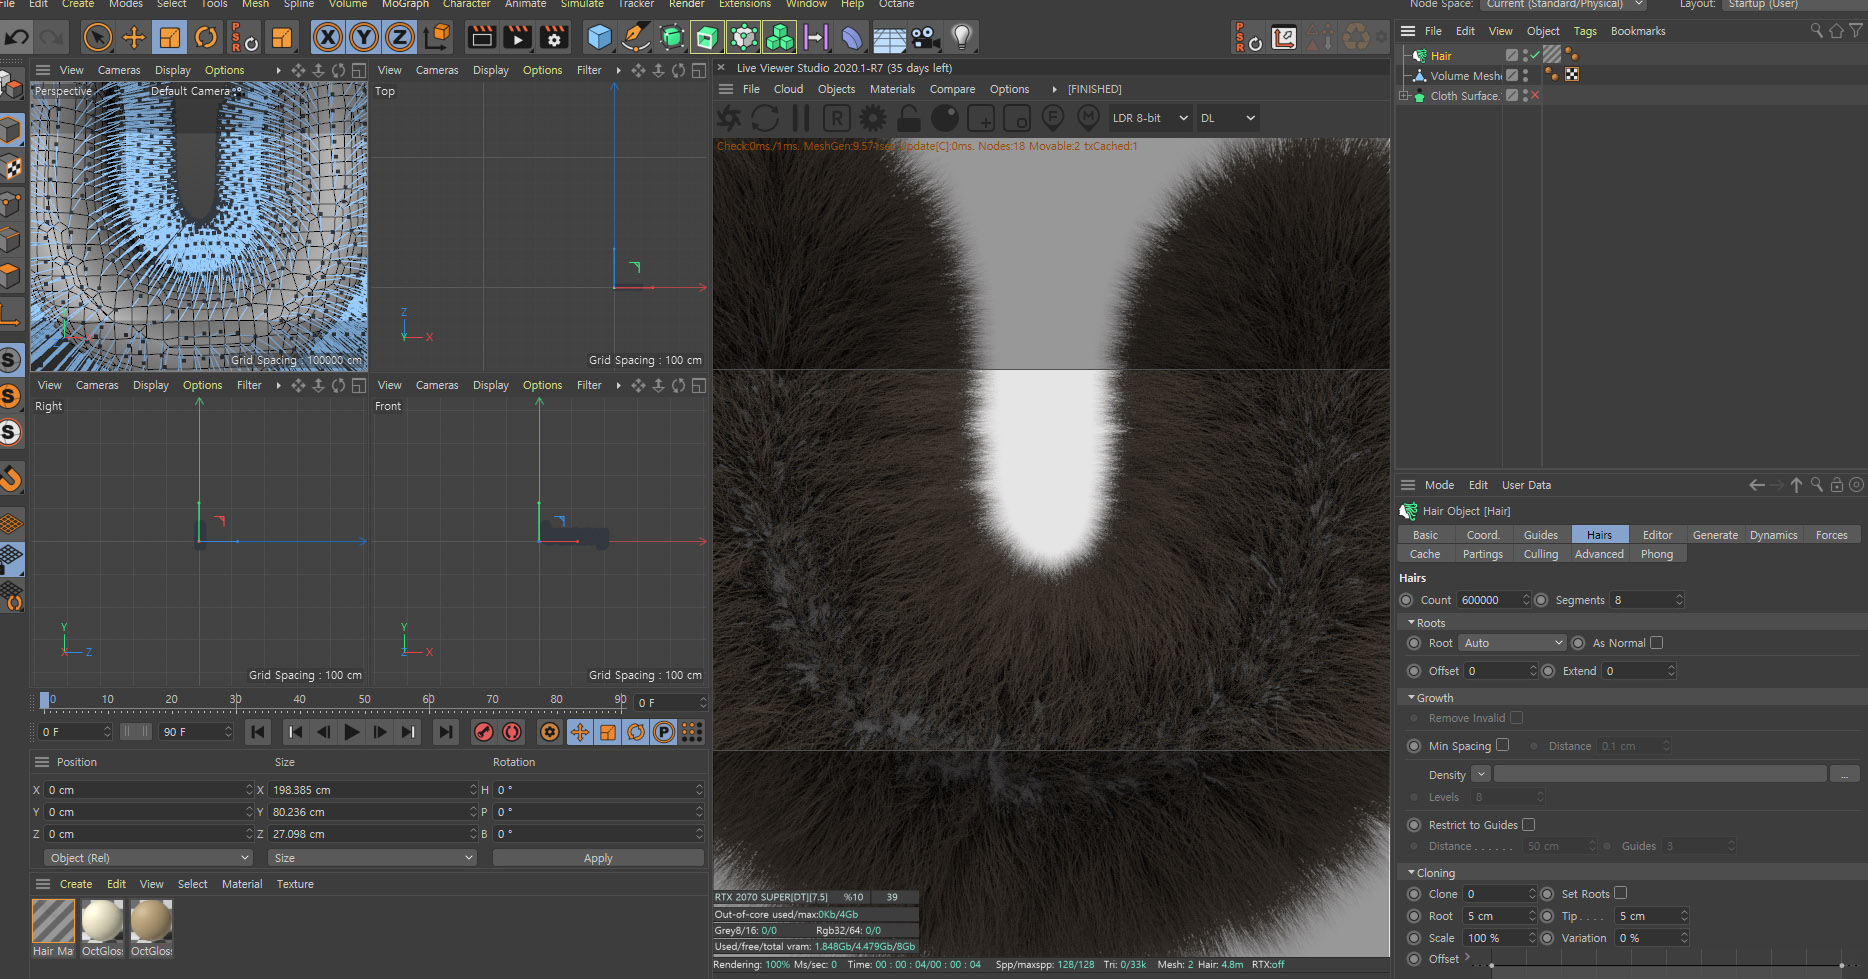Image resolution: width=1868 pixels, height=979 pixels.
Task: Open Edit Render Settings clapper icon
Action: coord(554,38)
